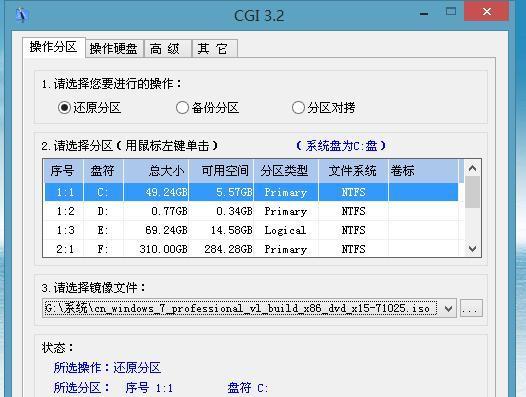Open the 高 级 tab

(167, 49)
